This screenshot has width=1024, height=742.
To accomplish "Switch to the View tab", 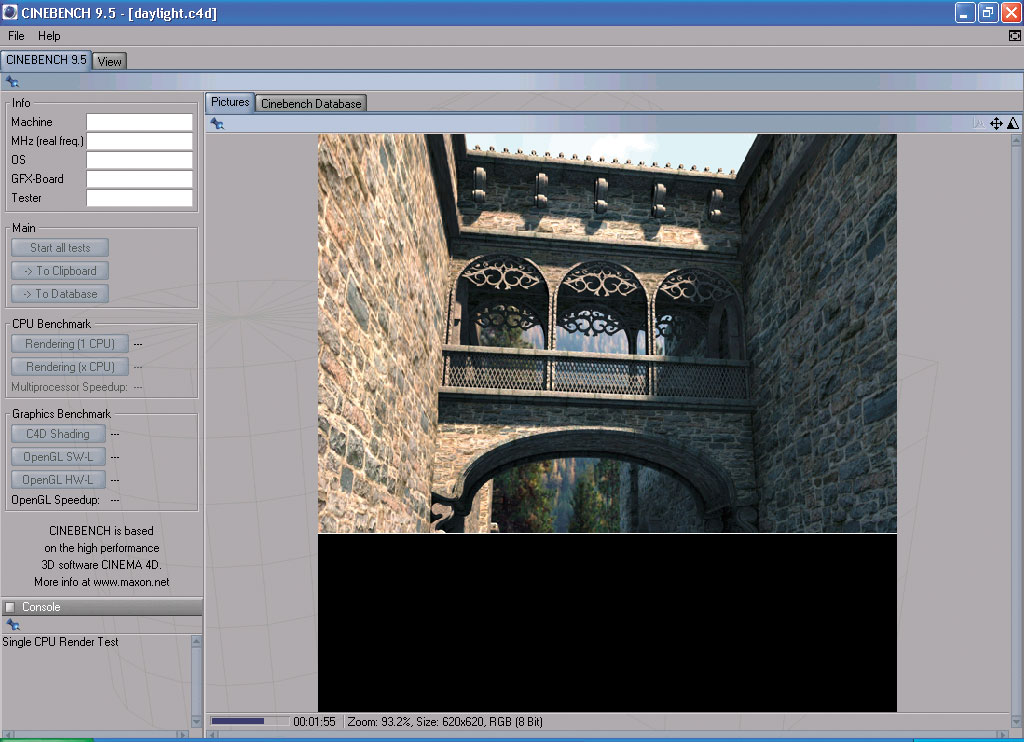I will pos(109,61).
